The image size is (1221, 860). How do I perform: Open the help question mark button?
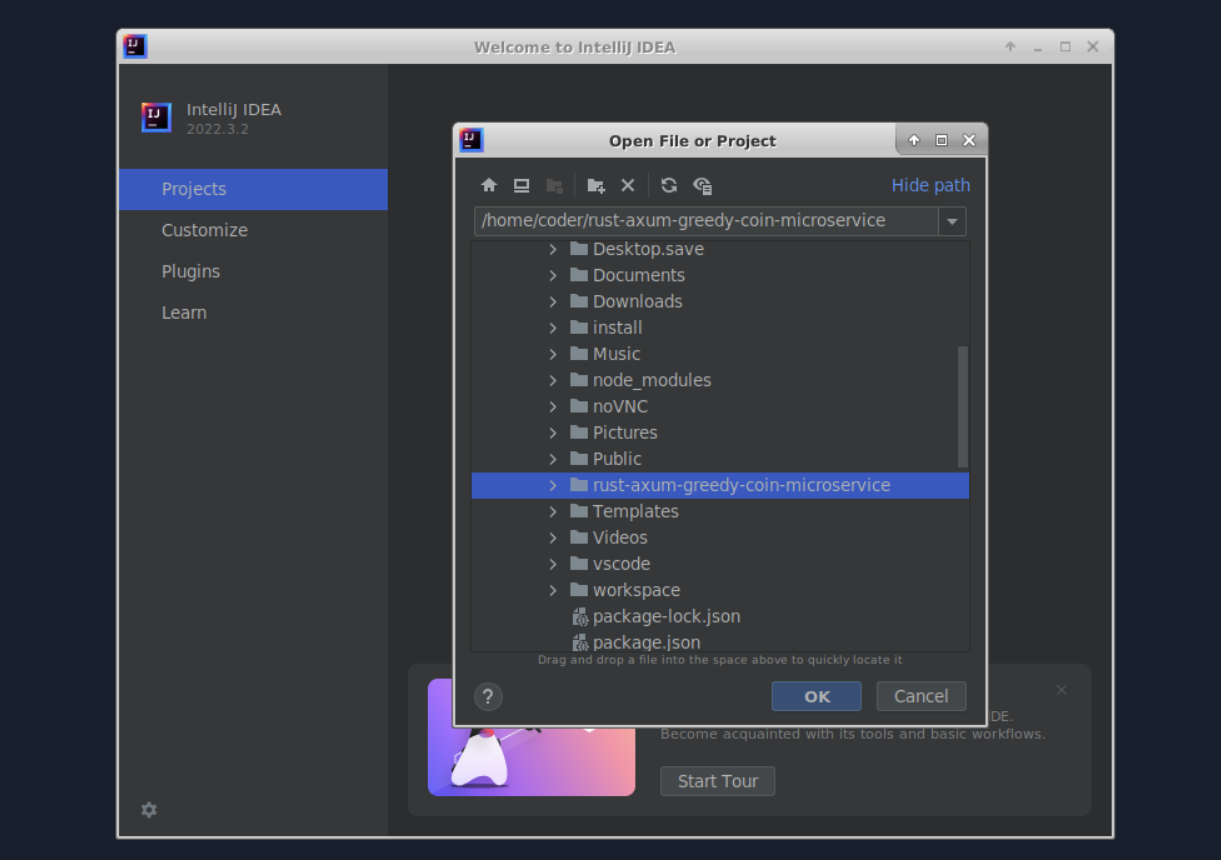pos(488,696)
